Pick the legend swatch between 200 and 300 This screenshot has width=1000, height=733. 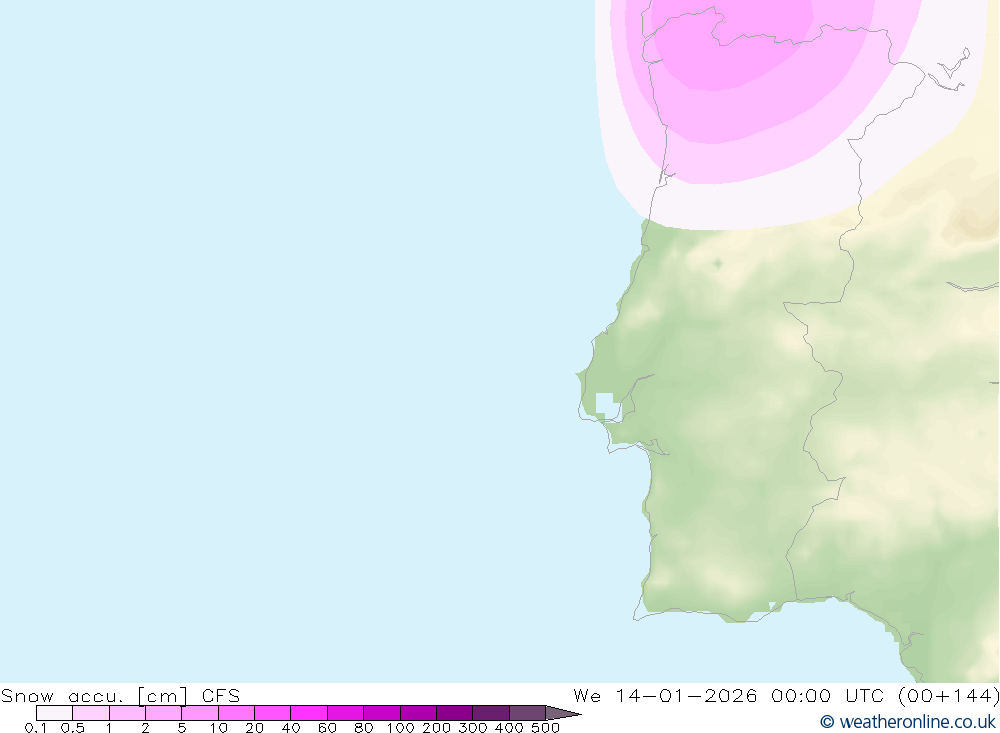455,713
